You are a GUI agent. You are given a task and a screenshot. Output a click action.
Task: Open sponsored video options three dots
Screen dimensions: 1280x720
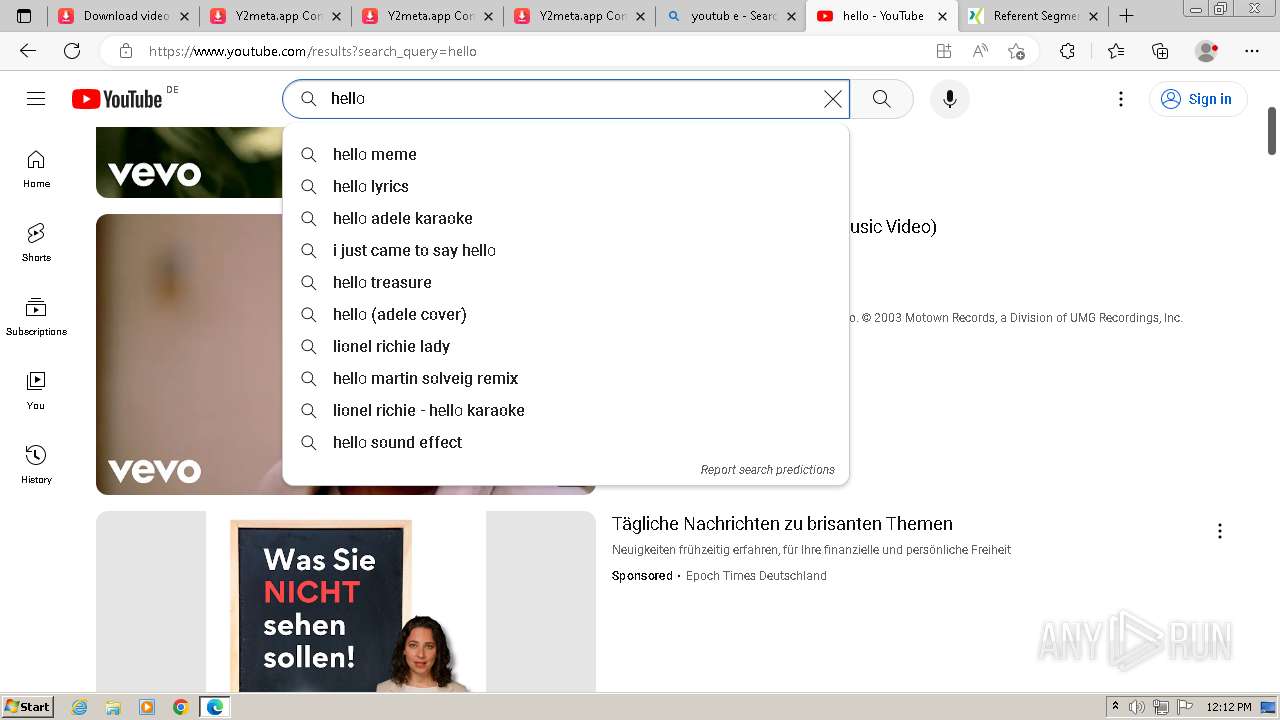(x=1219, y=531)
